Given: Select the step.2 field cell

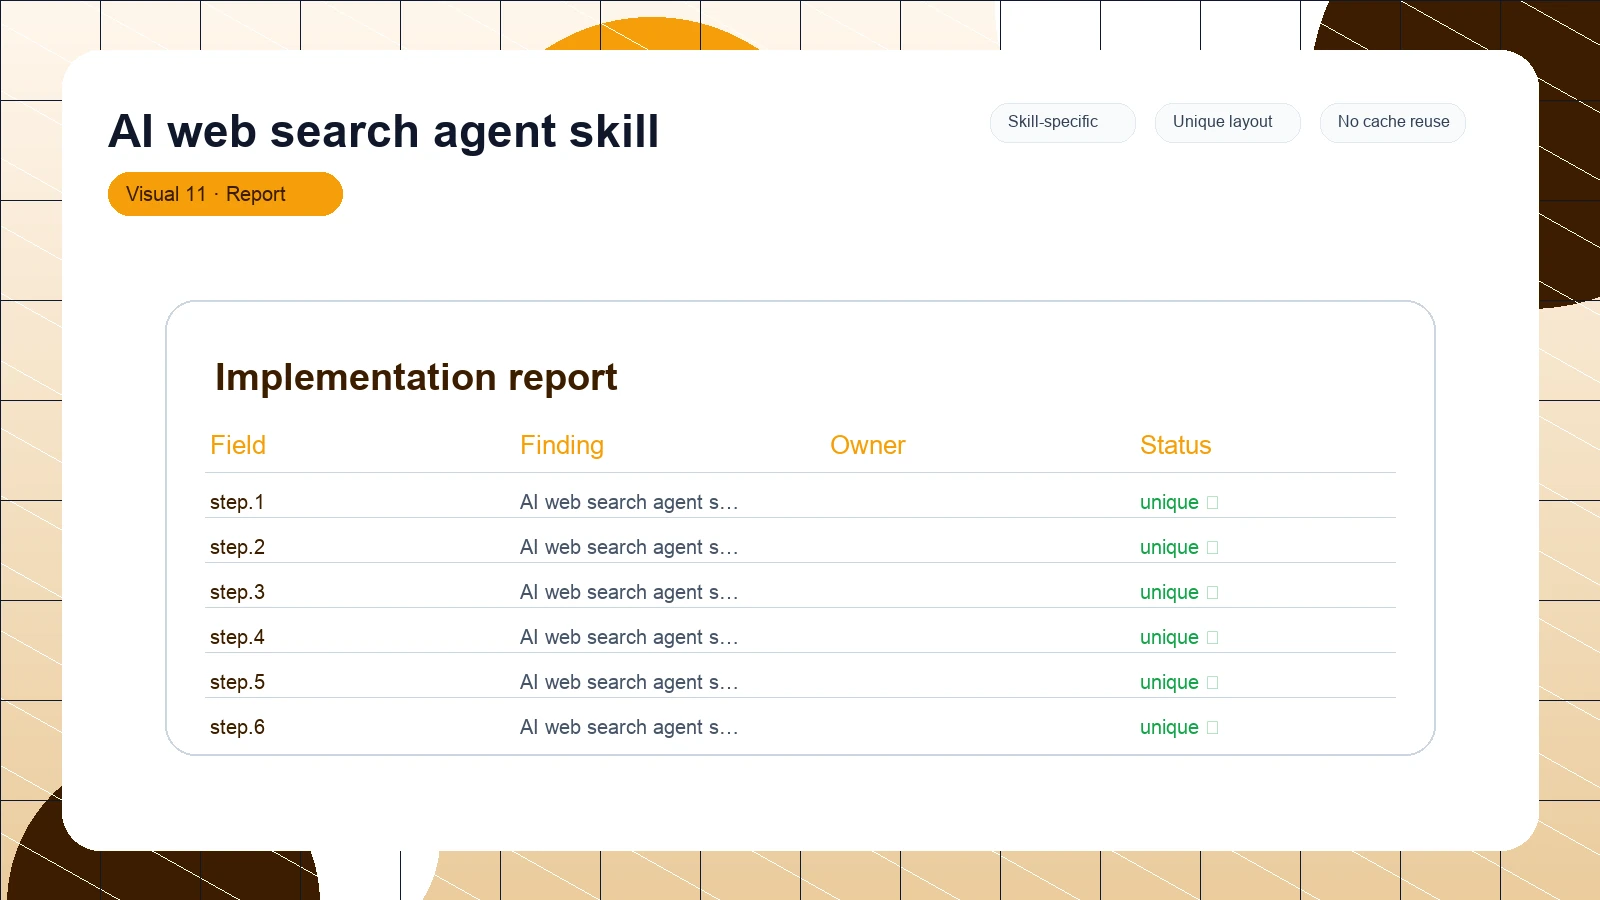Looking at the screenshot, I should 237,547.
